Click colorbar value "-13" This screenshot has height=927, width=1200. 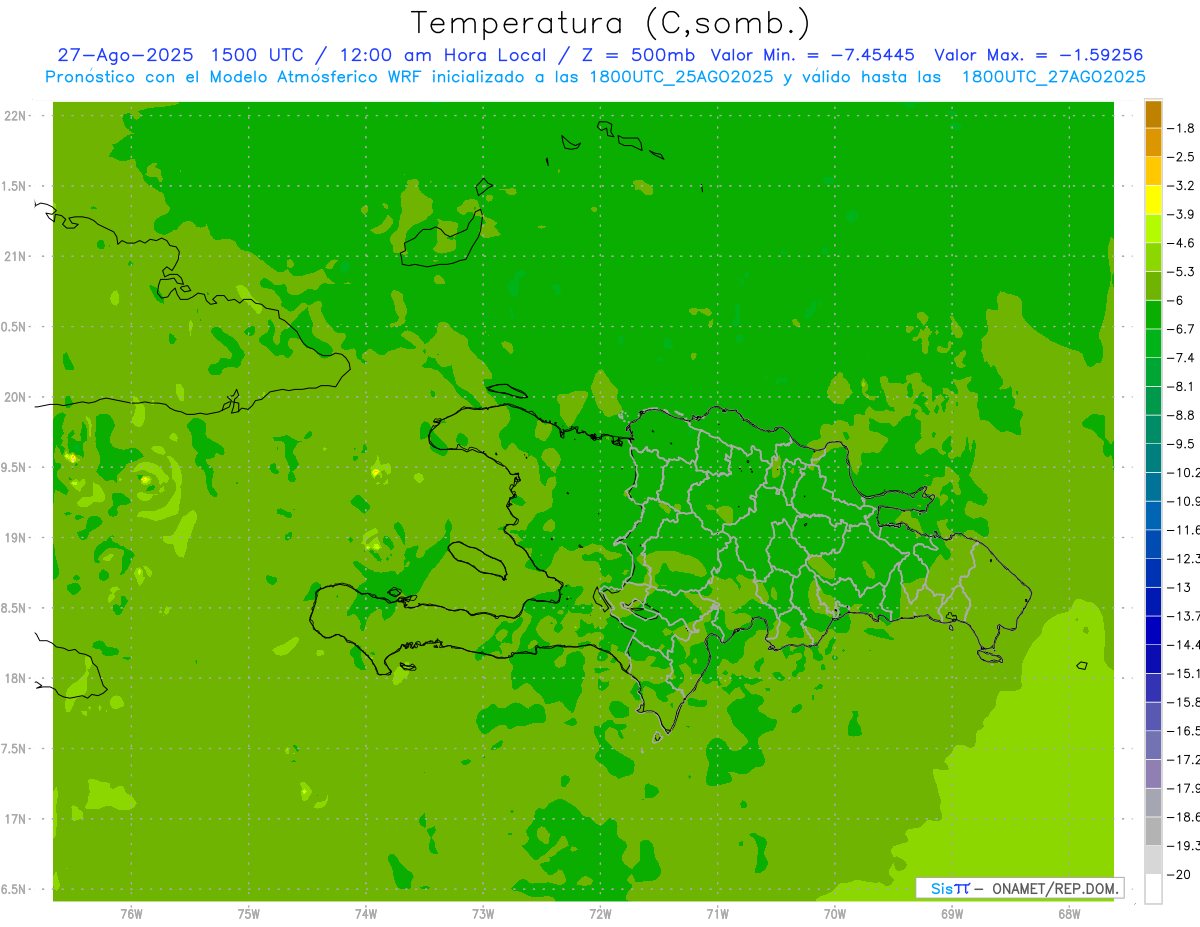[x=1178, y=587]
